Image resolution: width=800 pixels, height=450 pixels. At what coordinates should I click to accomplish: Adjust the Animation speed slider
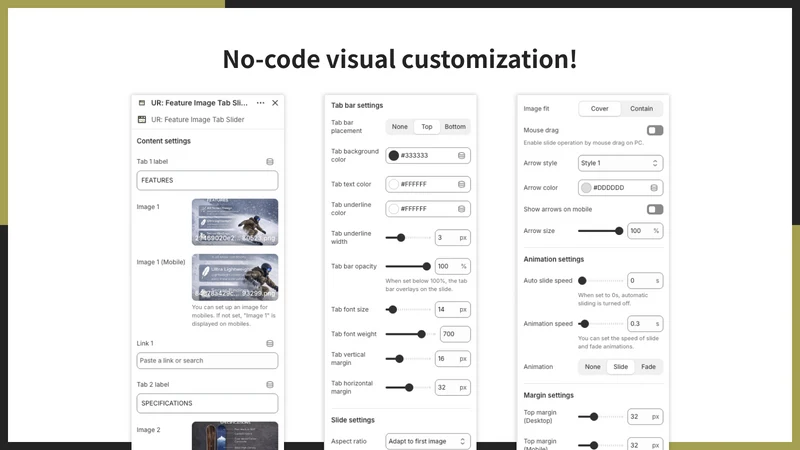tap(601, 324)
